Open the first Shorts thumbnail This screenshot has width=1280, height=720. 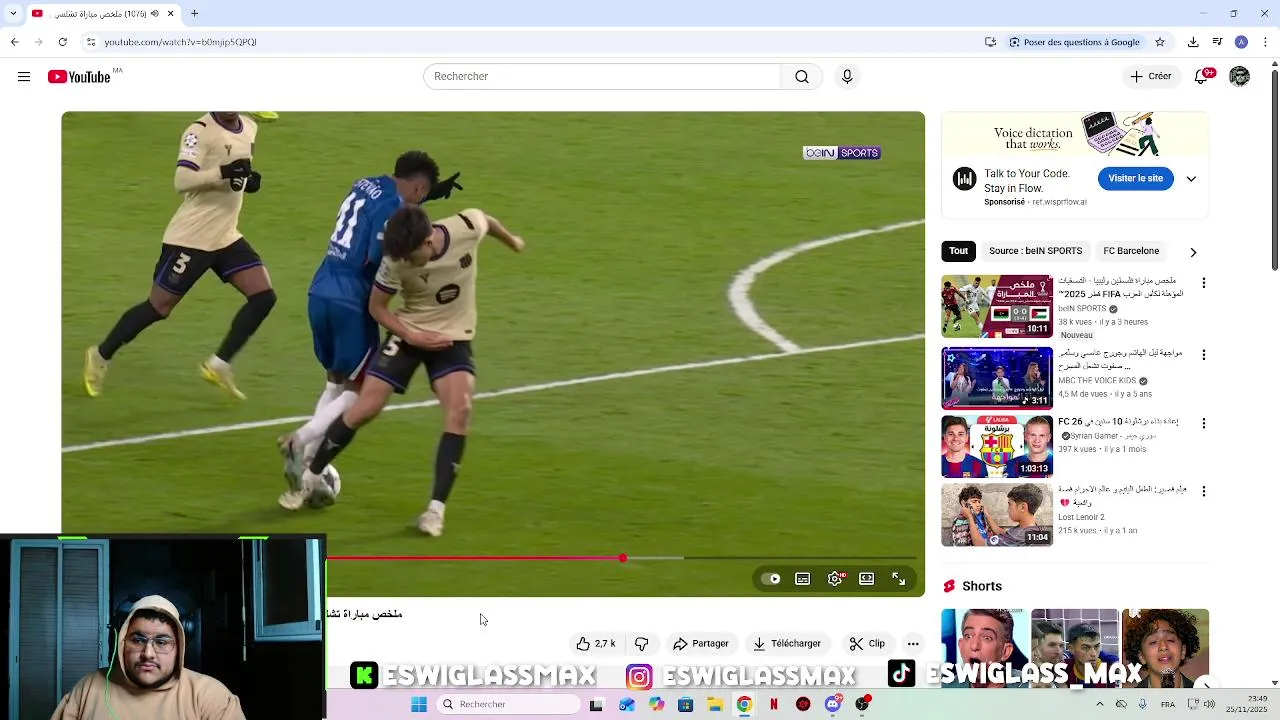tap(984, 648)
